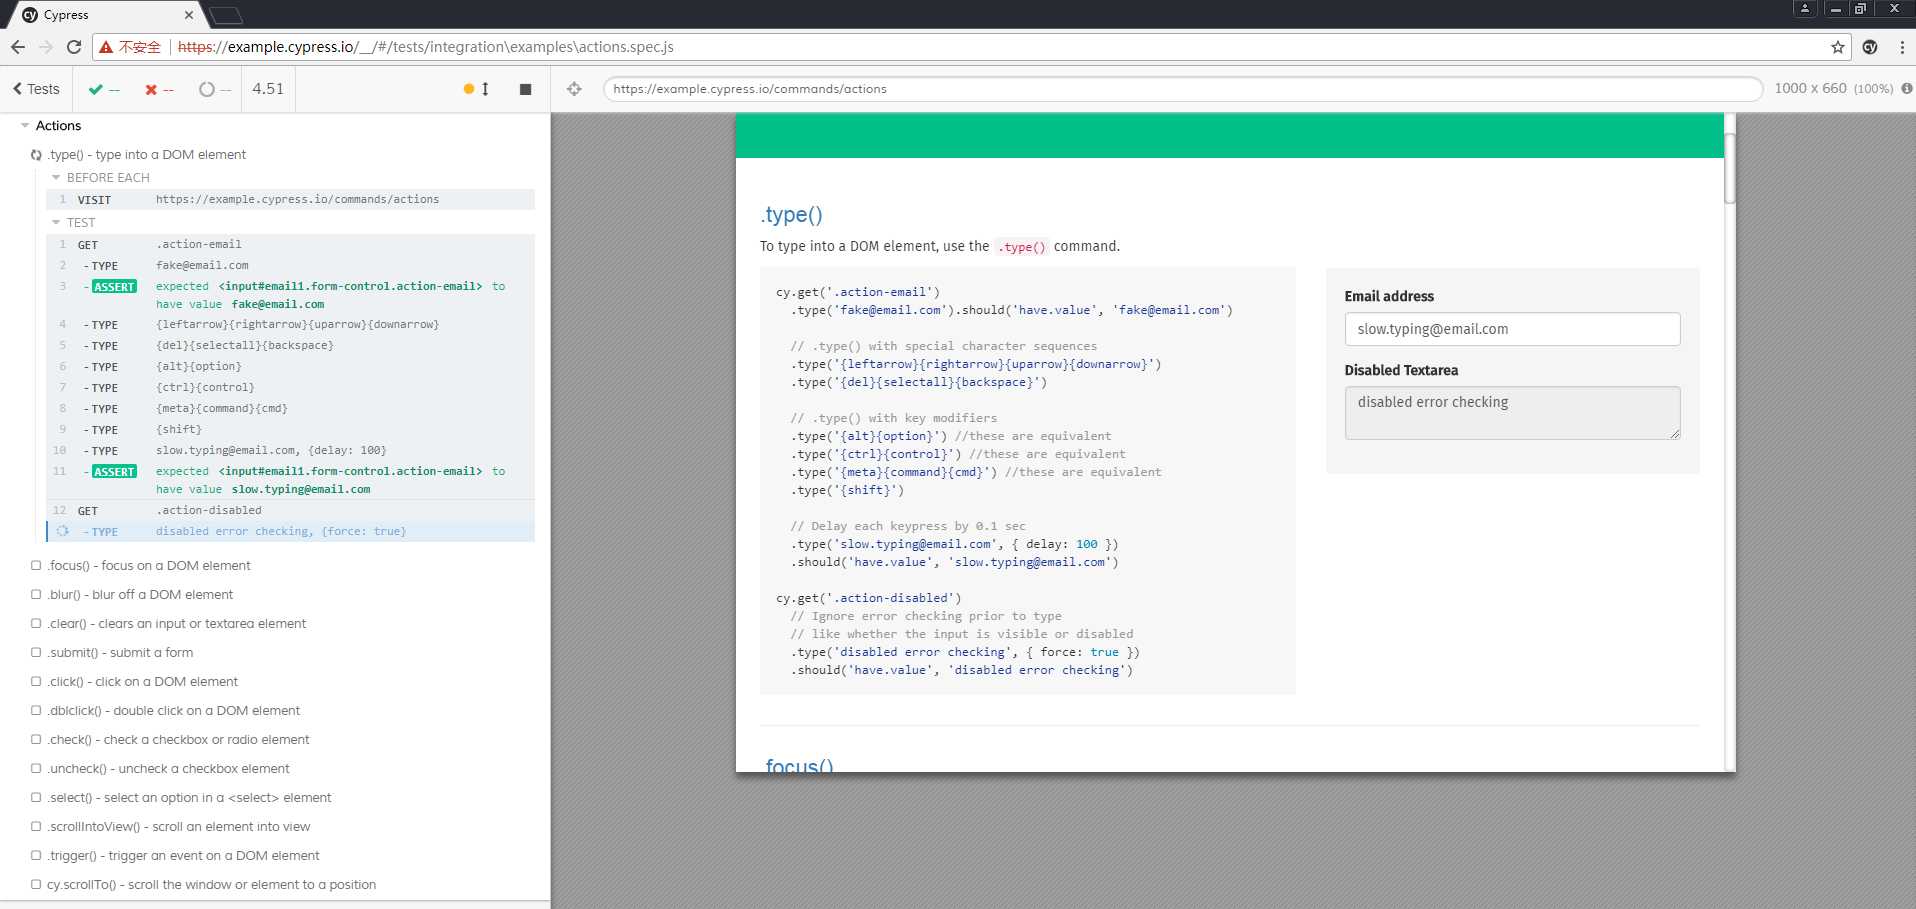This screenshot has width=1916, height=909.
Task: Click the '.scrollIntoView()' test
Action: tap(179, 826)
